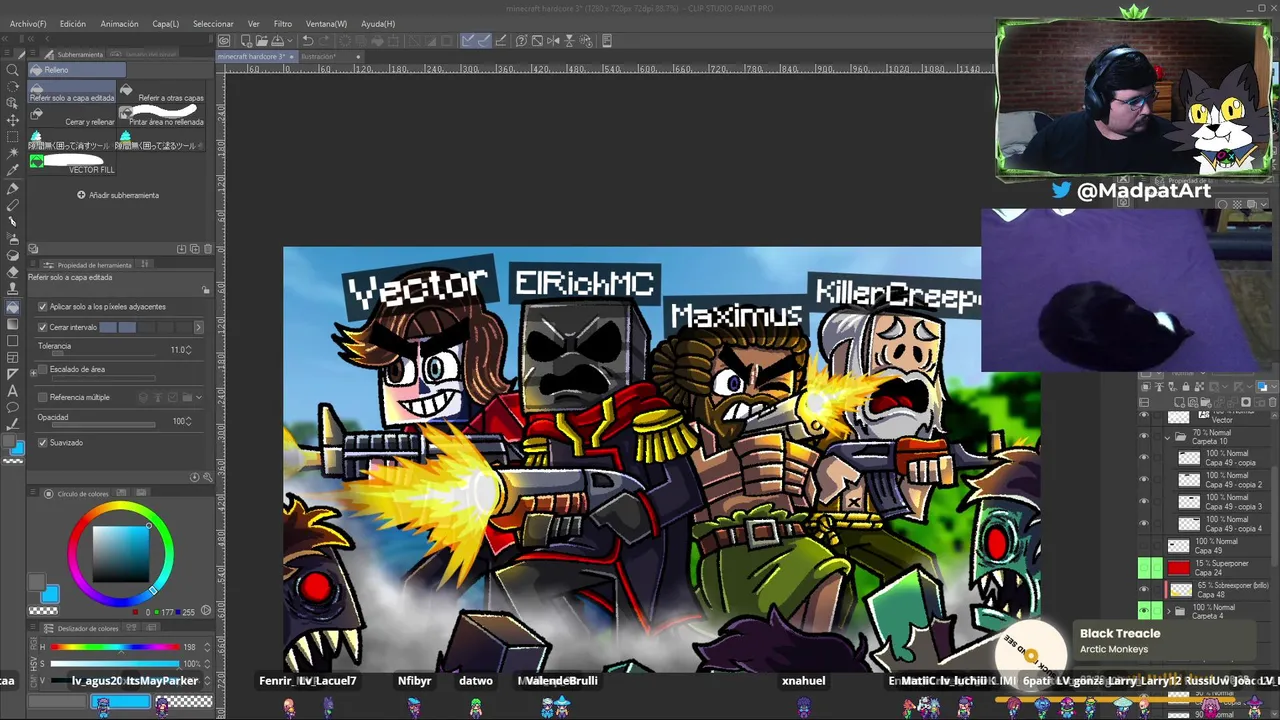Select the rectangular Selection tool
The height and width of the screenshot is (720, 1280).
pos(12,137)
